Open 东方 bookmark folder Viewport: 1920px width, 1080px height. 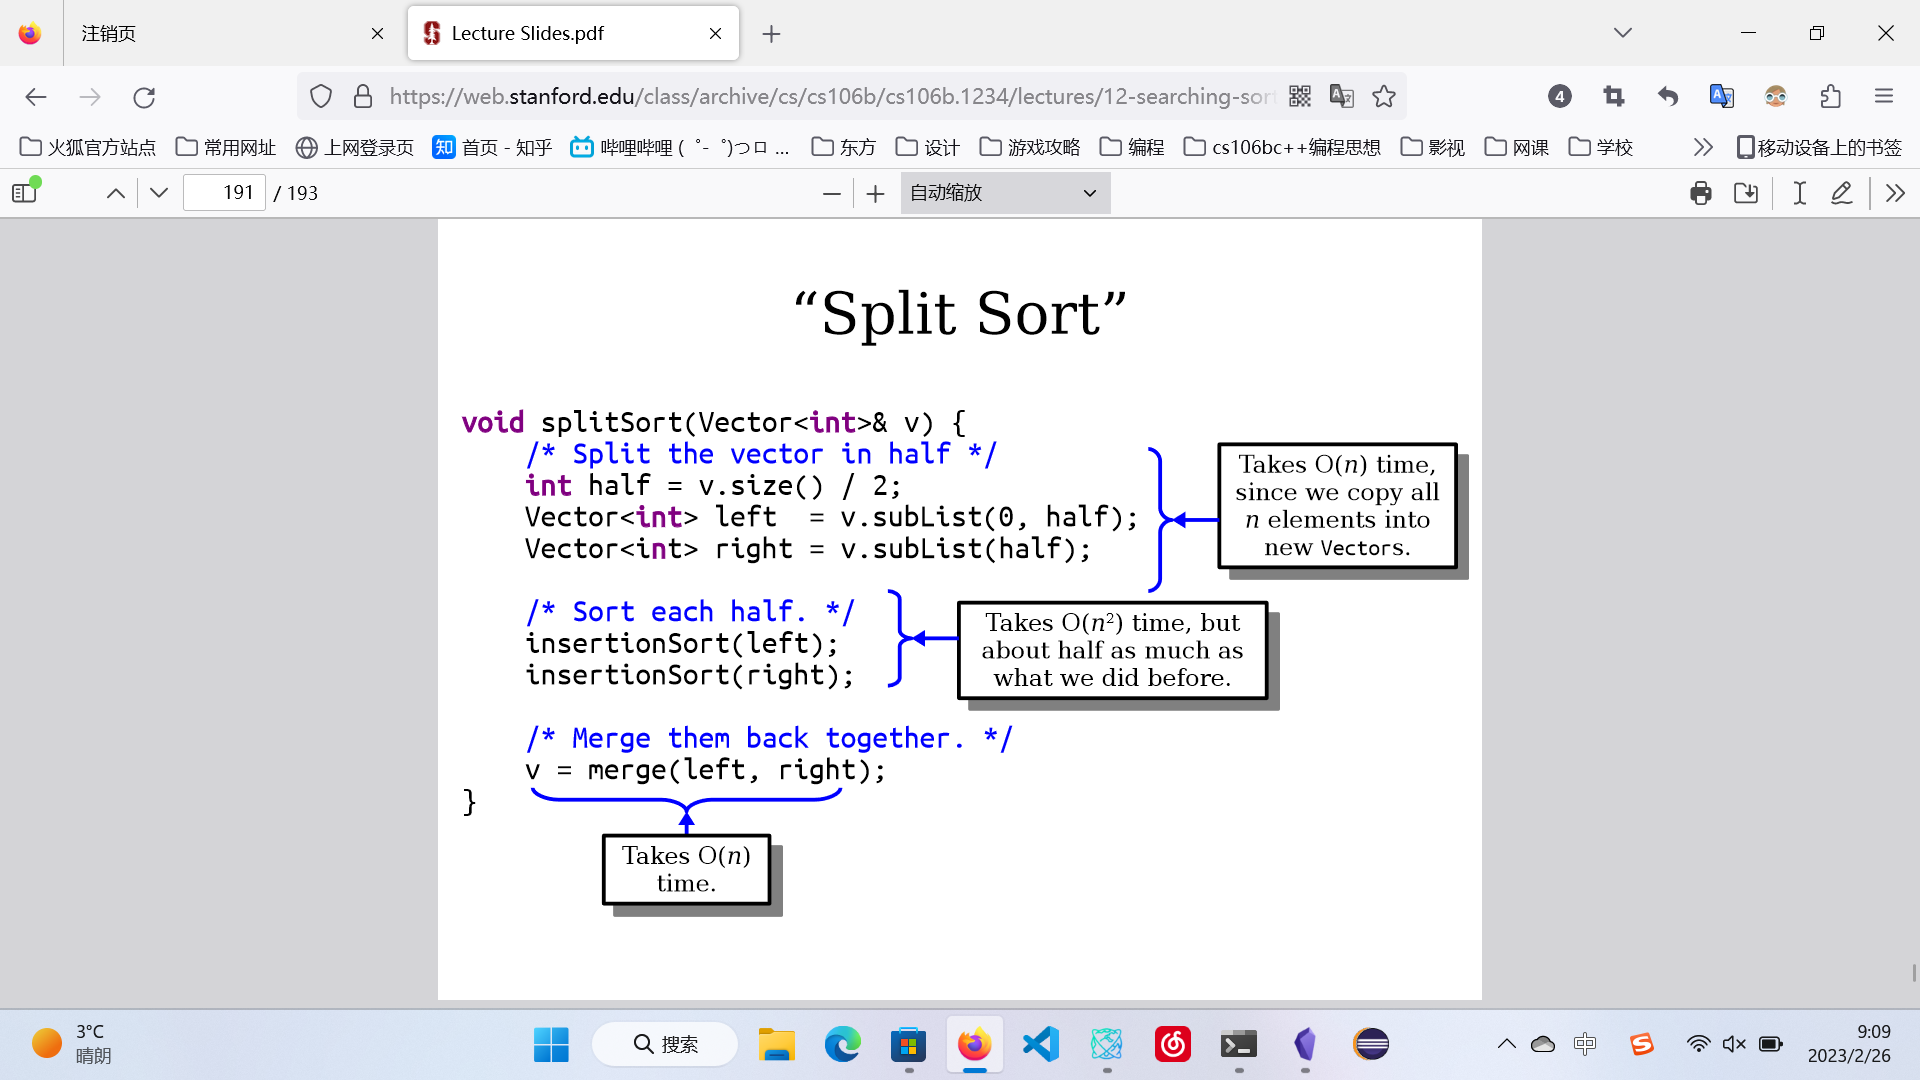(x=844, y=147)
